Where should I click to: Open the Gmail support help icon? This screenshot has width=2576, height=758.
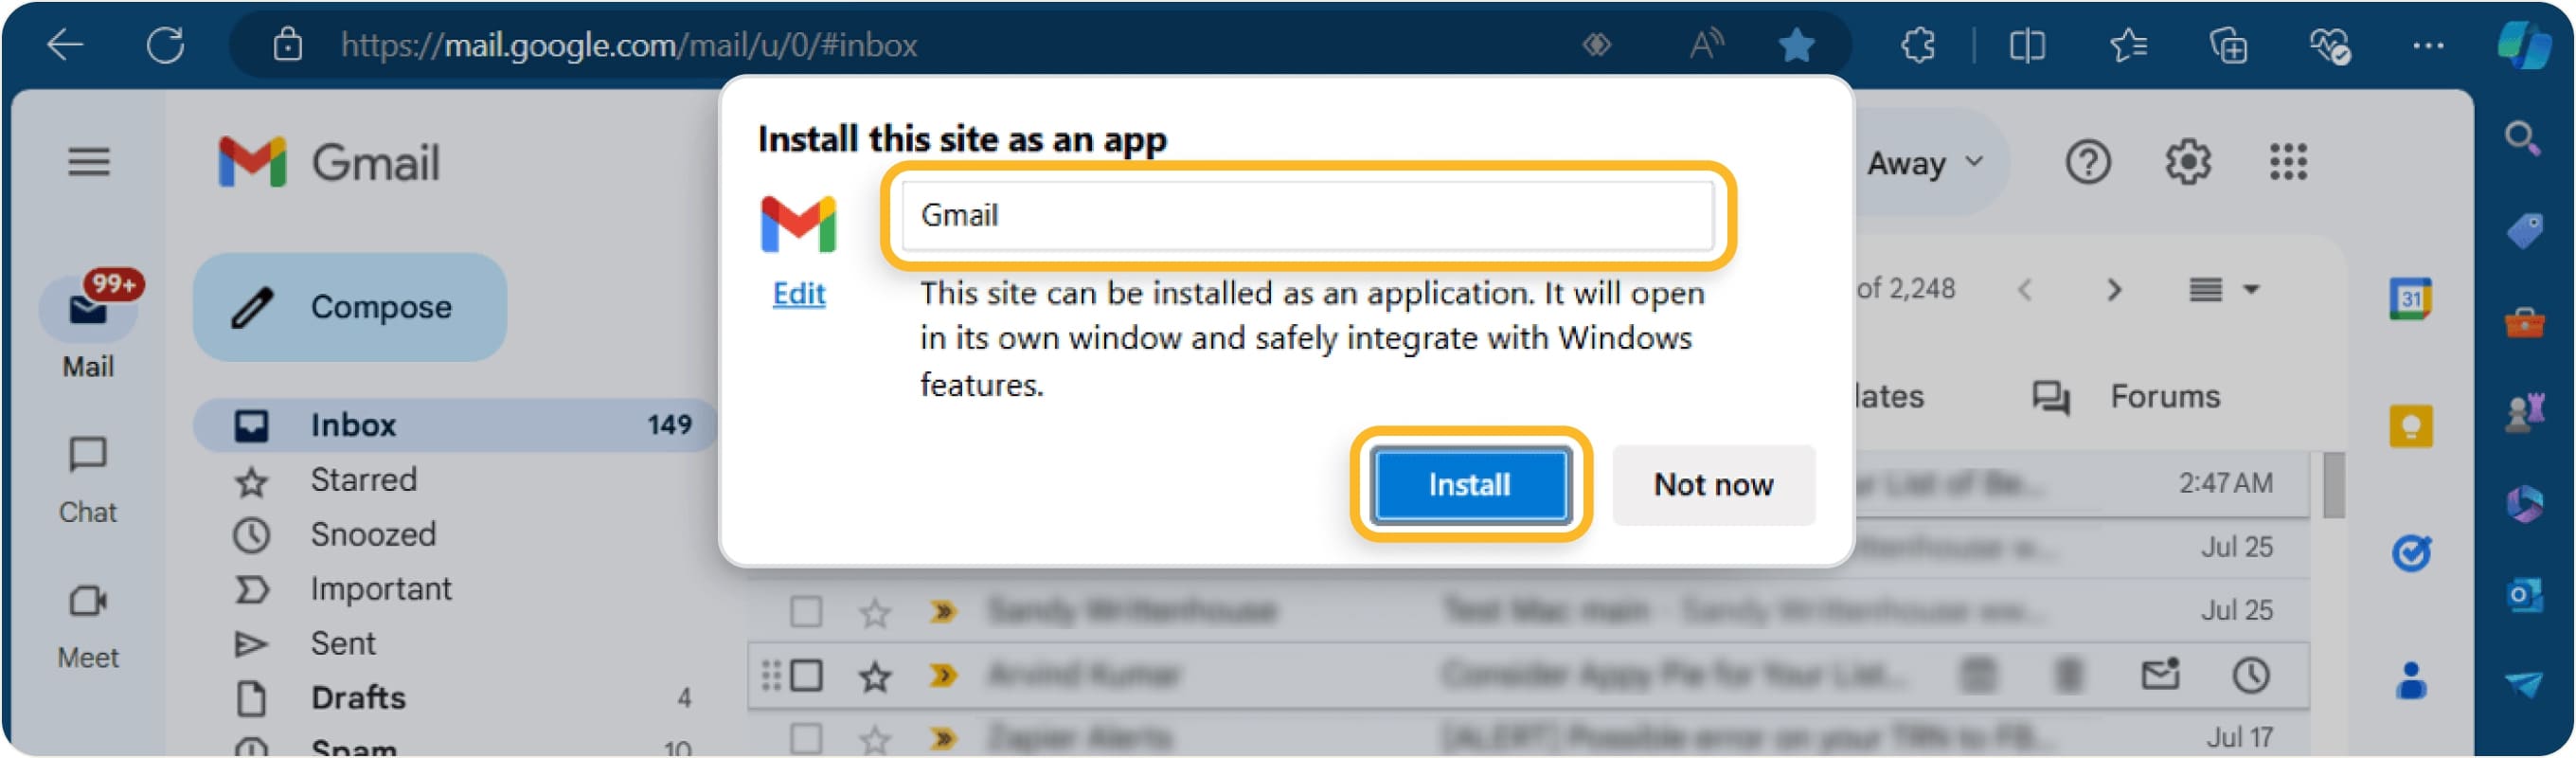(2087, 162)
